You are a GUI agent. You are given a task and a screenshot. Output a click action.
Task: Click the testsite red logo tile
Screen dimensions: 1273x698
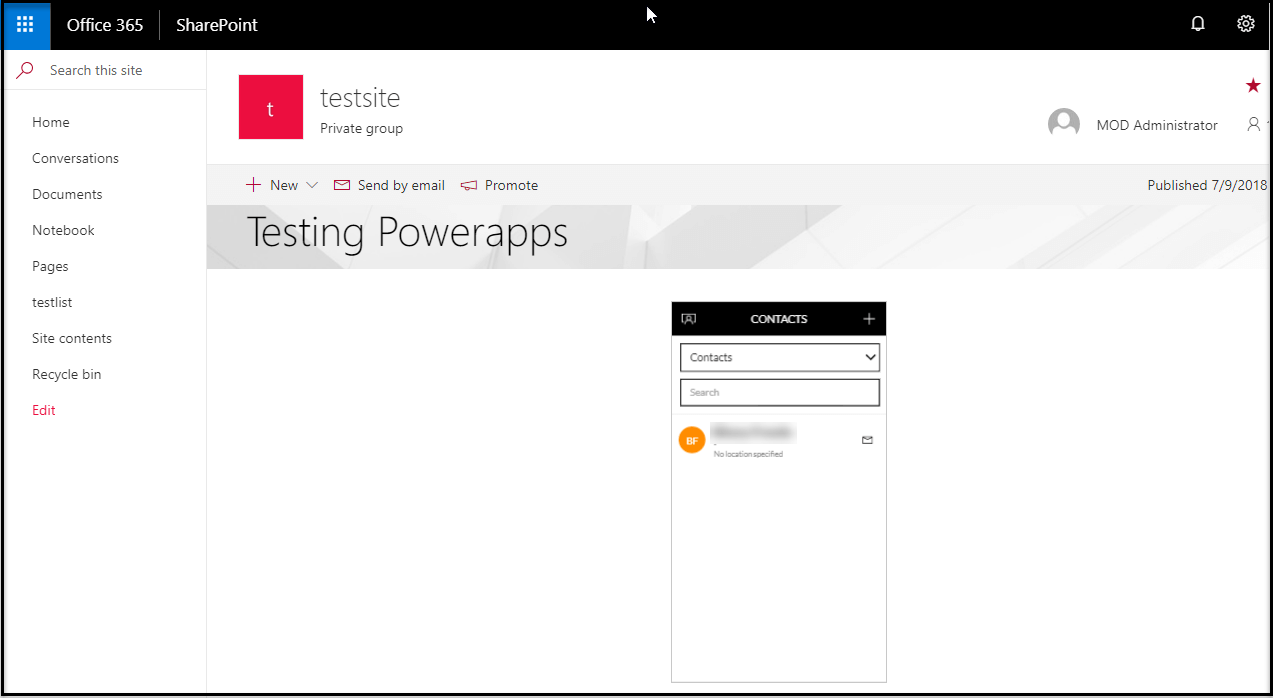[x=271, y=107]
